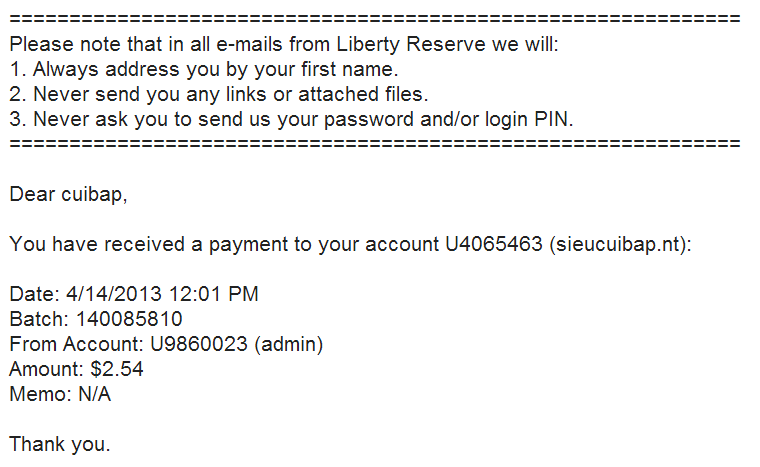This screenshot has height=467, width=760.
Task: Click the account name "(sieucuibap.nt)"
Action: (620, 244)
